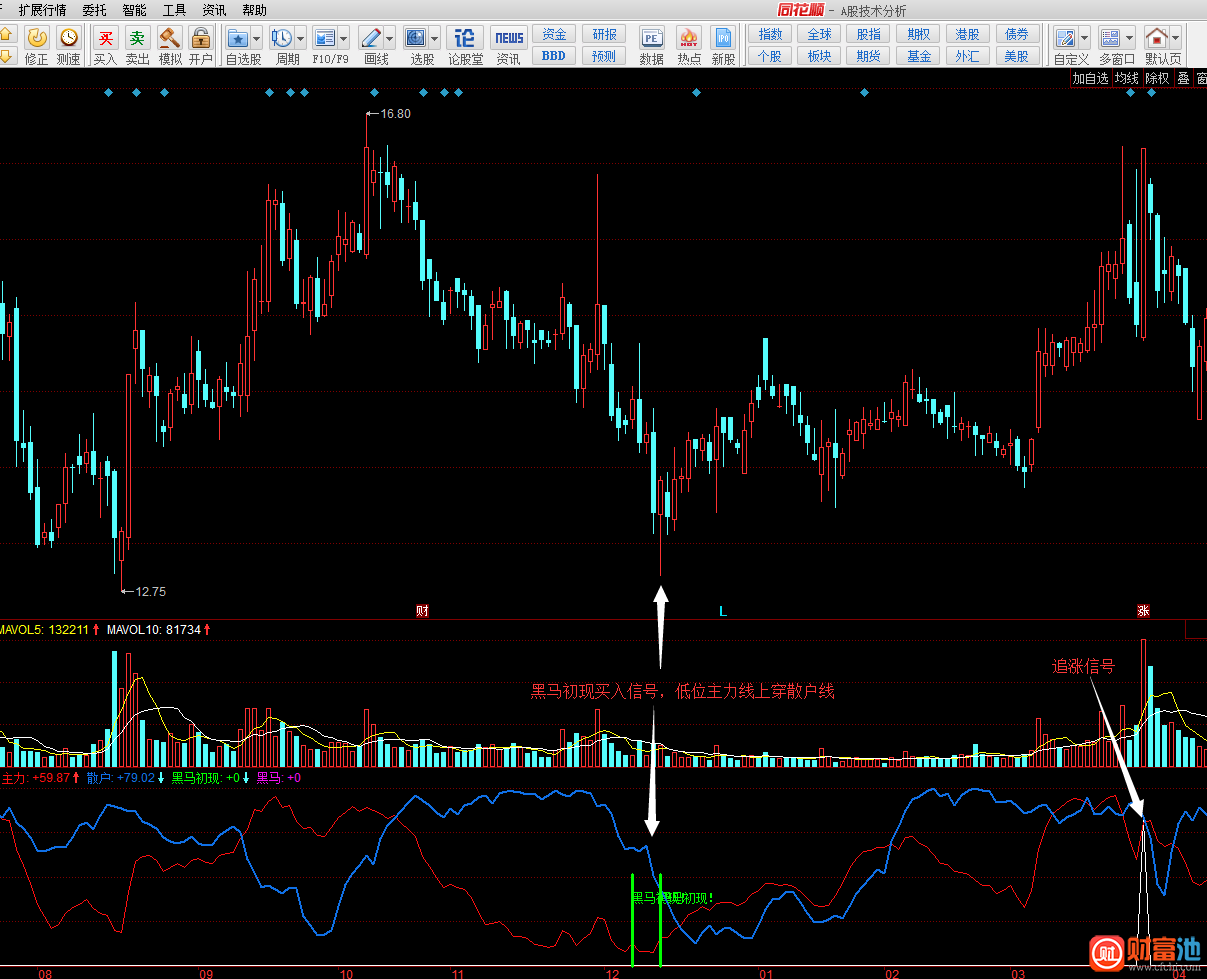This screenshot has height=979, width=1207.
Task: Click the 港股 button
Action: point(967,34)
